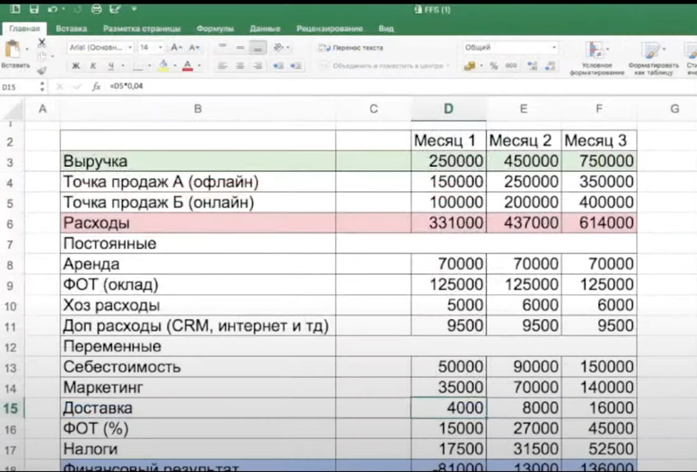Click the fx insert function icon
The image size is (697, 472).
(96, 86)
